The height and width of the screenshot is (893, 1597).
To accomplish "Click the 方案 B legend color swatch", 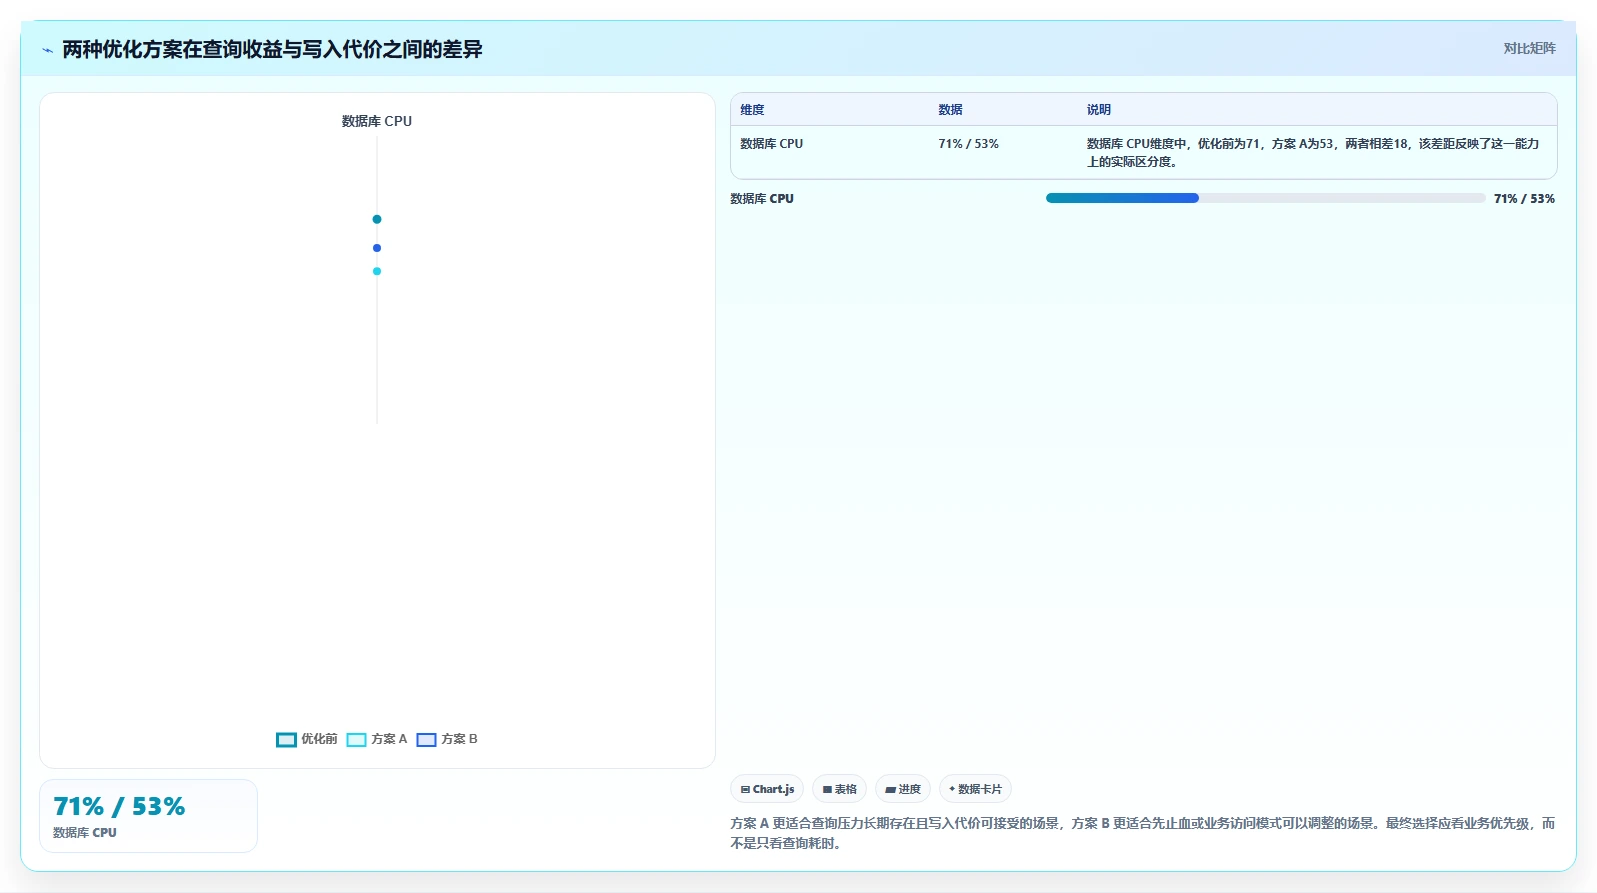I will (x=426, y=740).
